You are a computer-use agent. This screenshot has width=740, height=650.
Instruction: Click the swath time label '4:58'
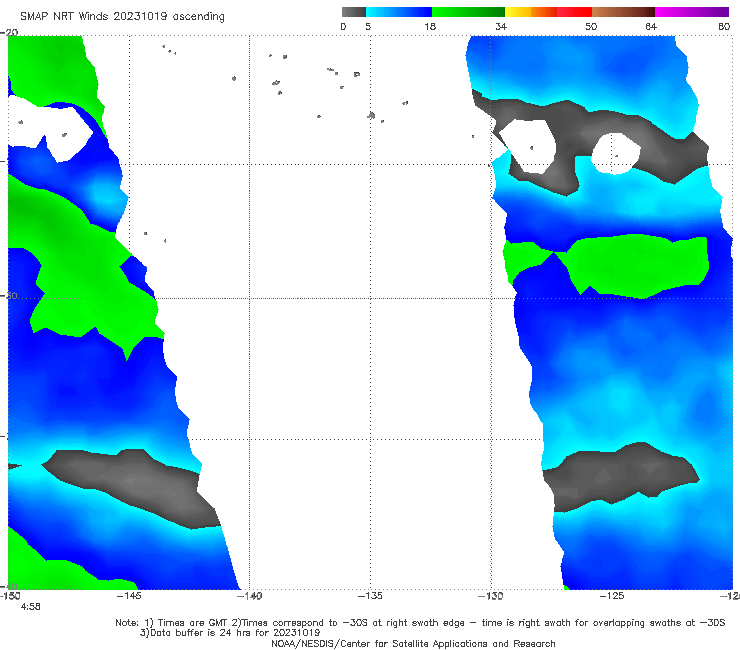click(30, 607)
